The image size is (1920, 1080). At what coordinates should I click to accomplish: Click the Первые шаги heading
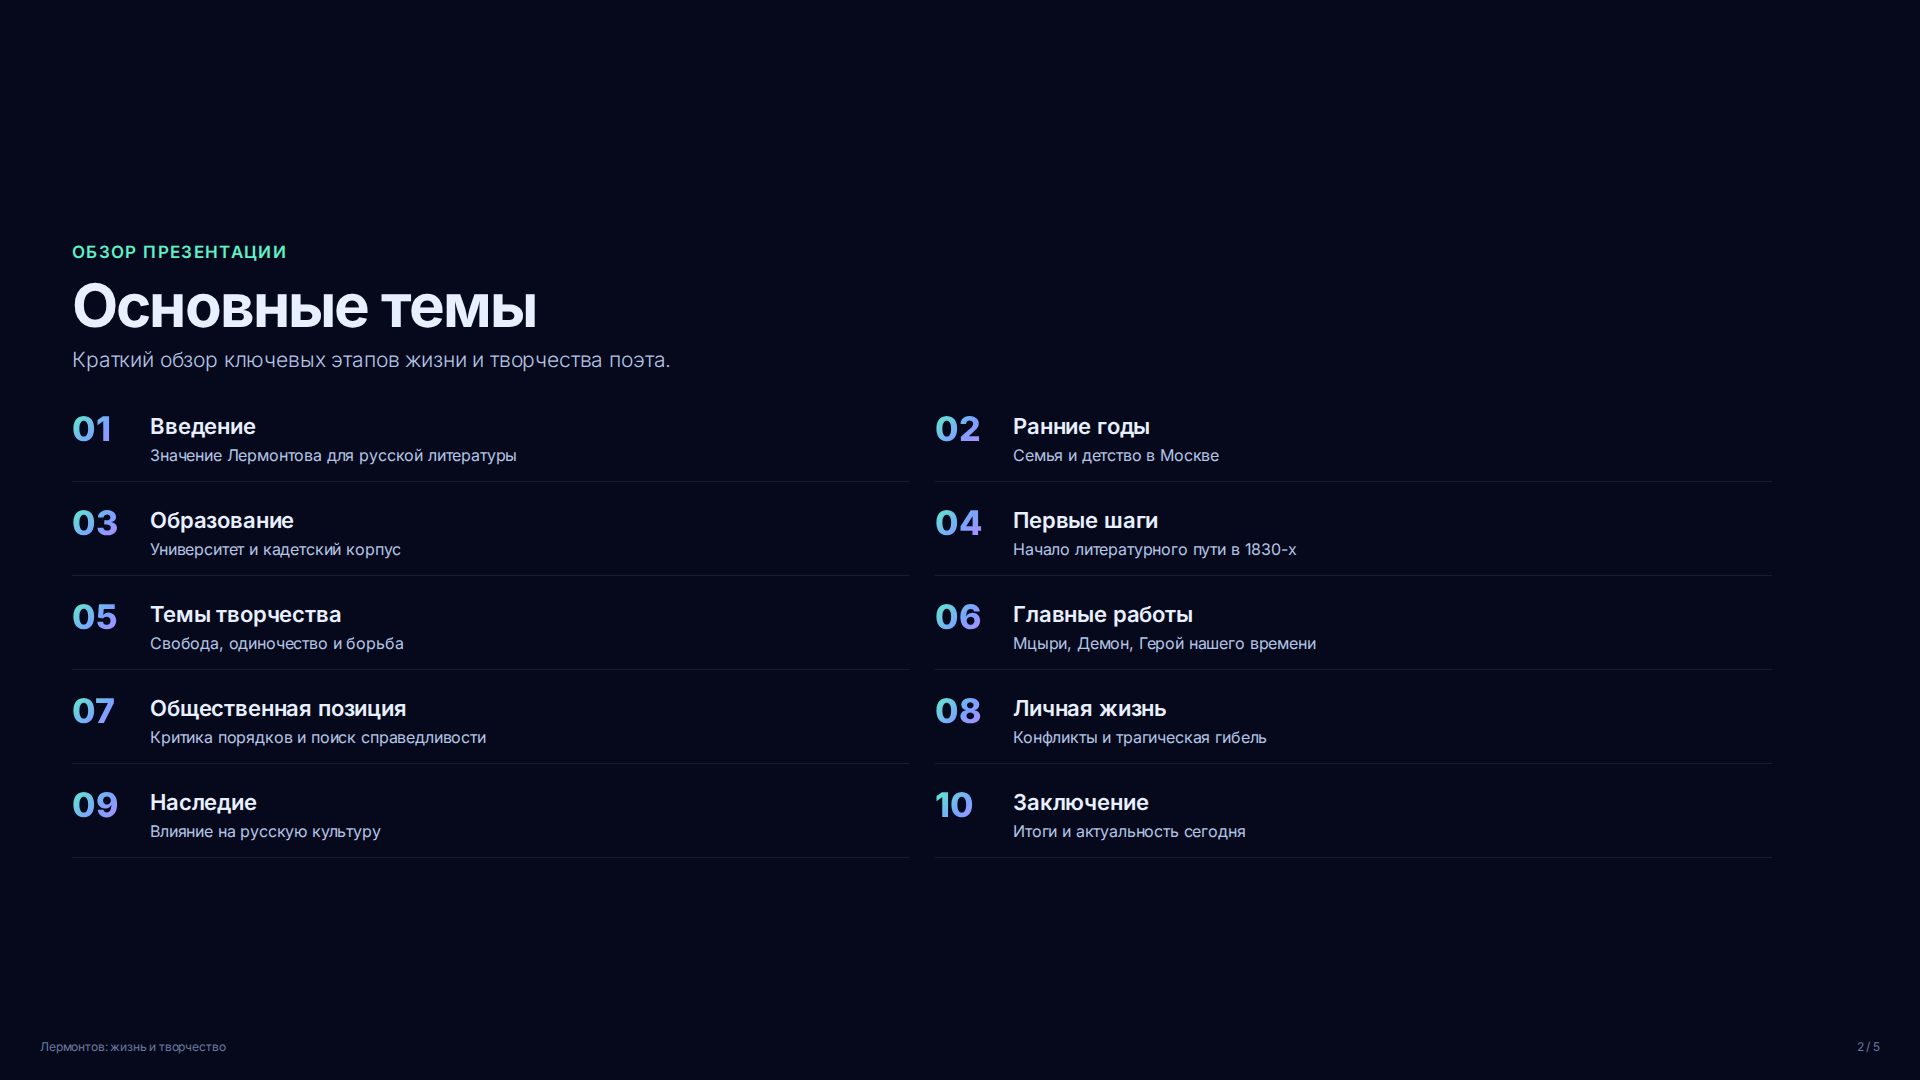click(1085, 521)
